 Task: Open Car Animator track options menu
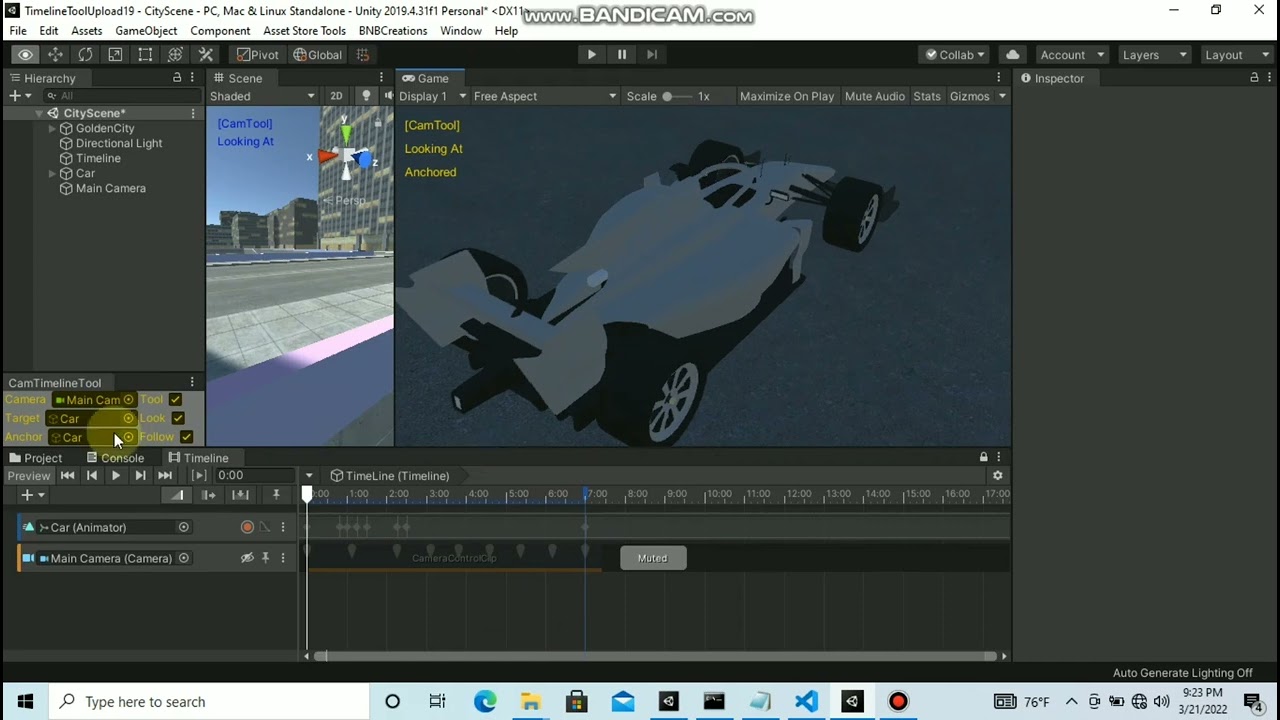pos(283,527)
